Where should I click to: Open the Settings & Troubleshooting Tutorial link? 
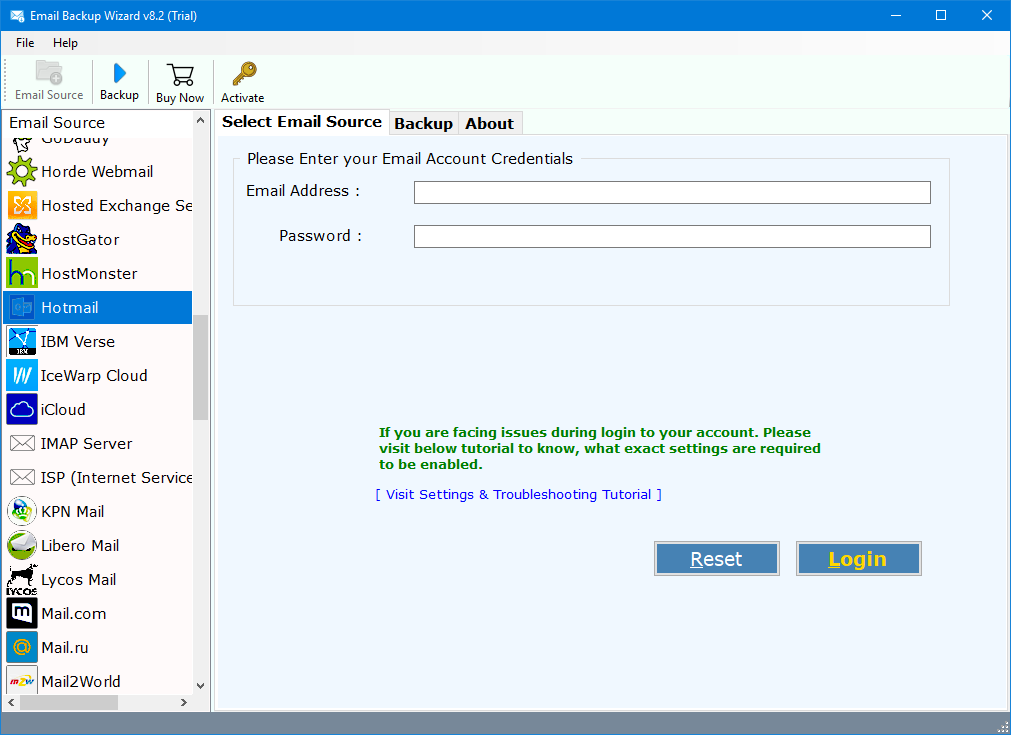point(518,494)
